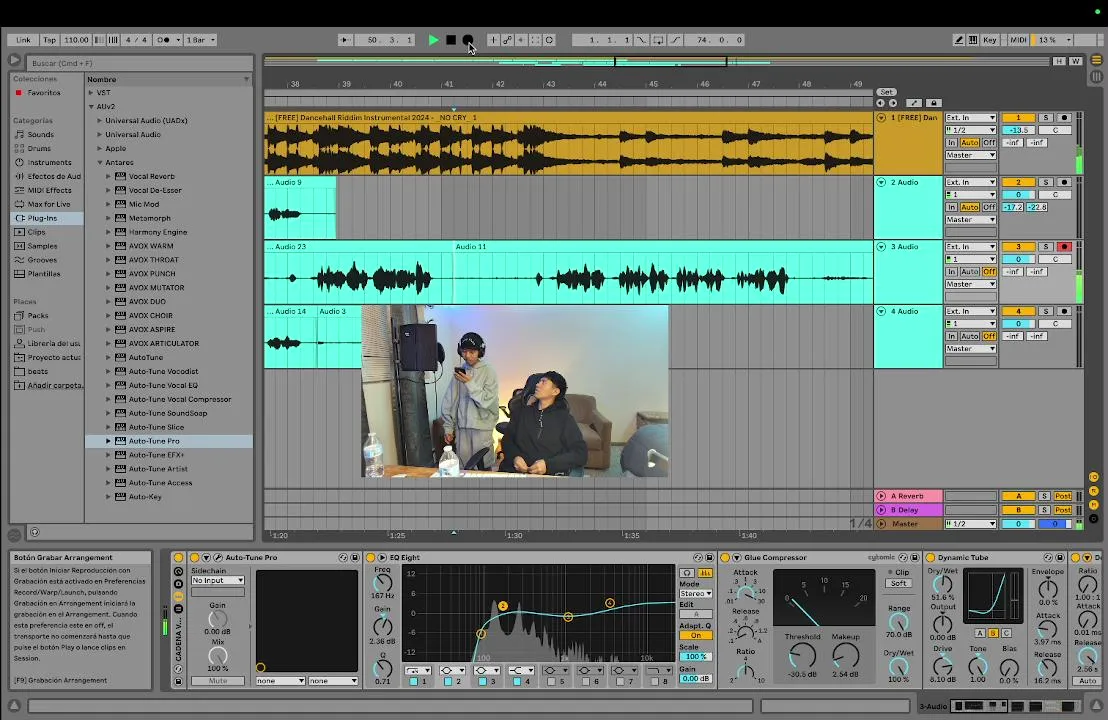The height and width of the screenshot is (720, 1108).
Task: Enable Key map mode
Action: 989,40
